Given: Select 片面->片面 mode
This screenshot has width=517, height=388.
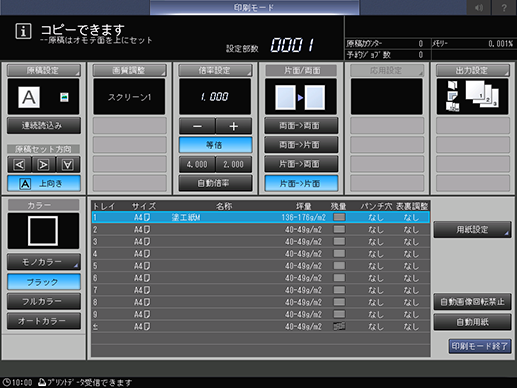Looking at the screenshot, I should tap(301, 183).
